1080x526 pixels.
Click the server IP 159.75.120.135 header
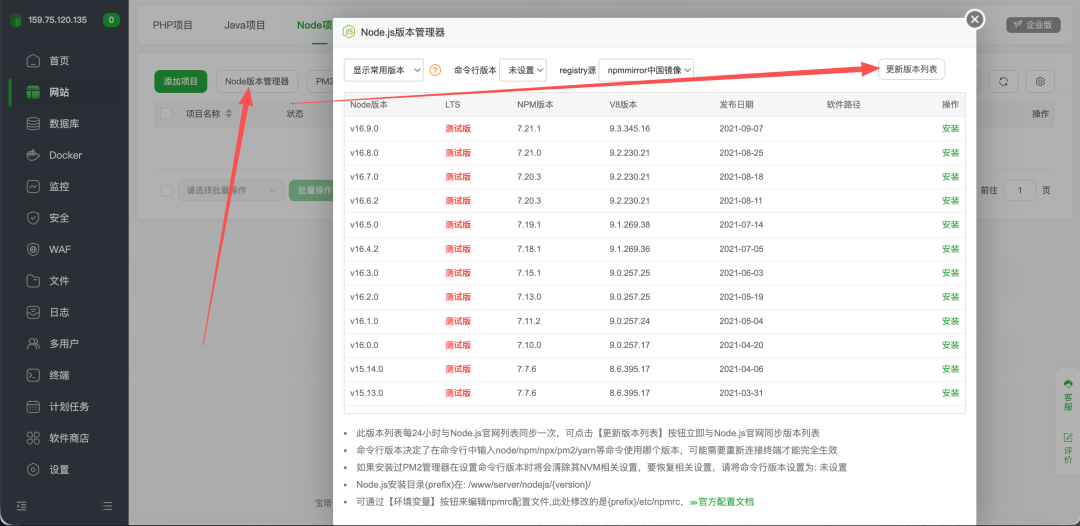coord(58,20)
